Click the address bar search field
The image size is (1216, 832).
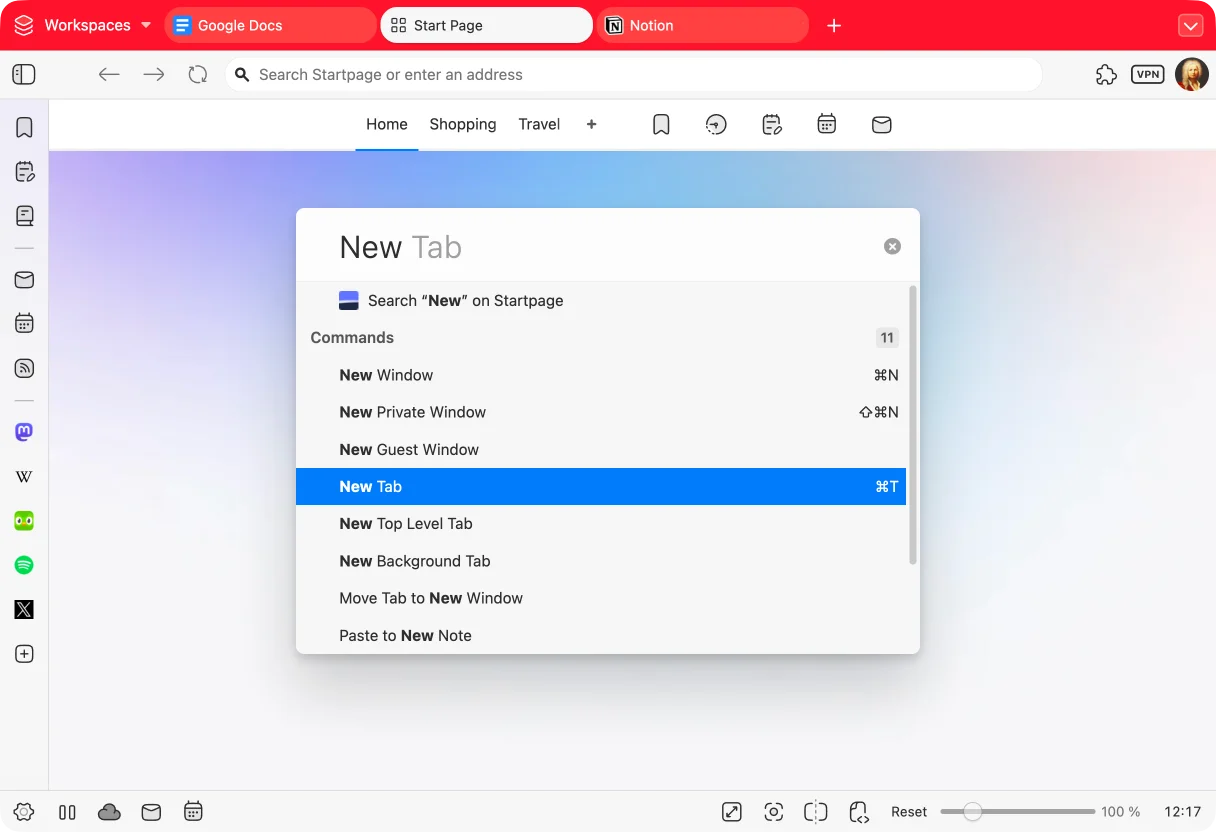point(630,75)
